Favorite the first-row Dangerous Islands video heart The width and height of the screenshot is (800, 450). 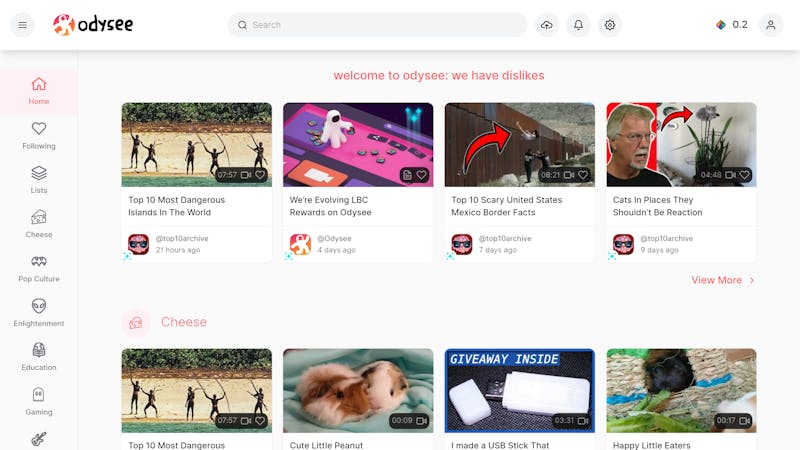[260, 175]
